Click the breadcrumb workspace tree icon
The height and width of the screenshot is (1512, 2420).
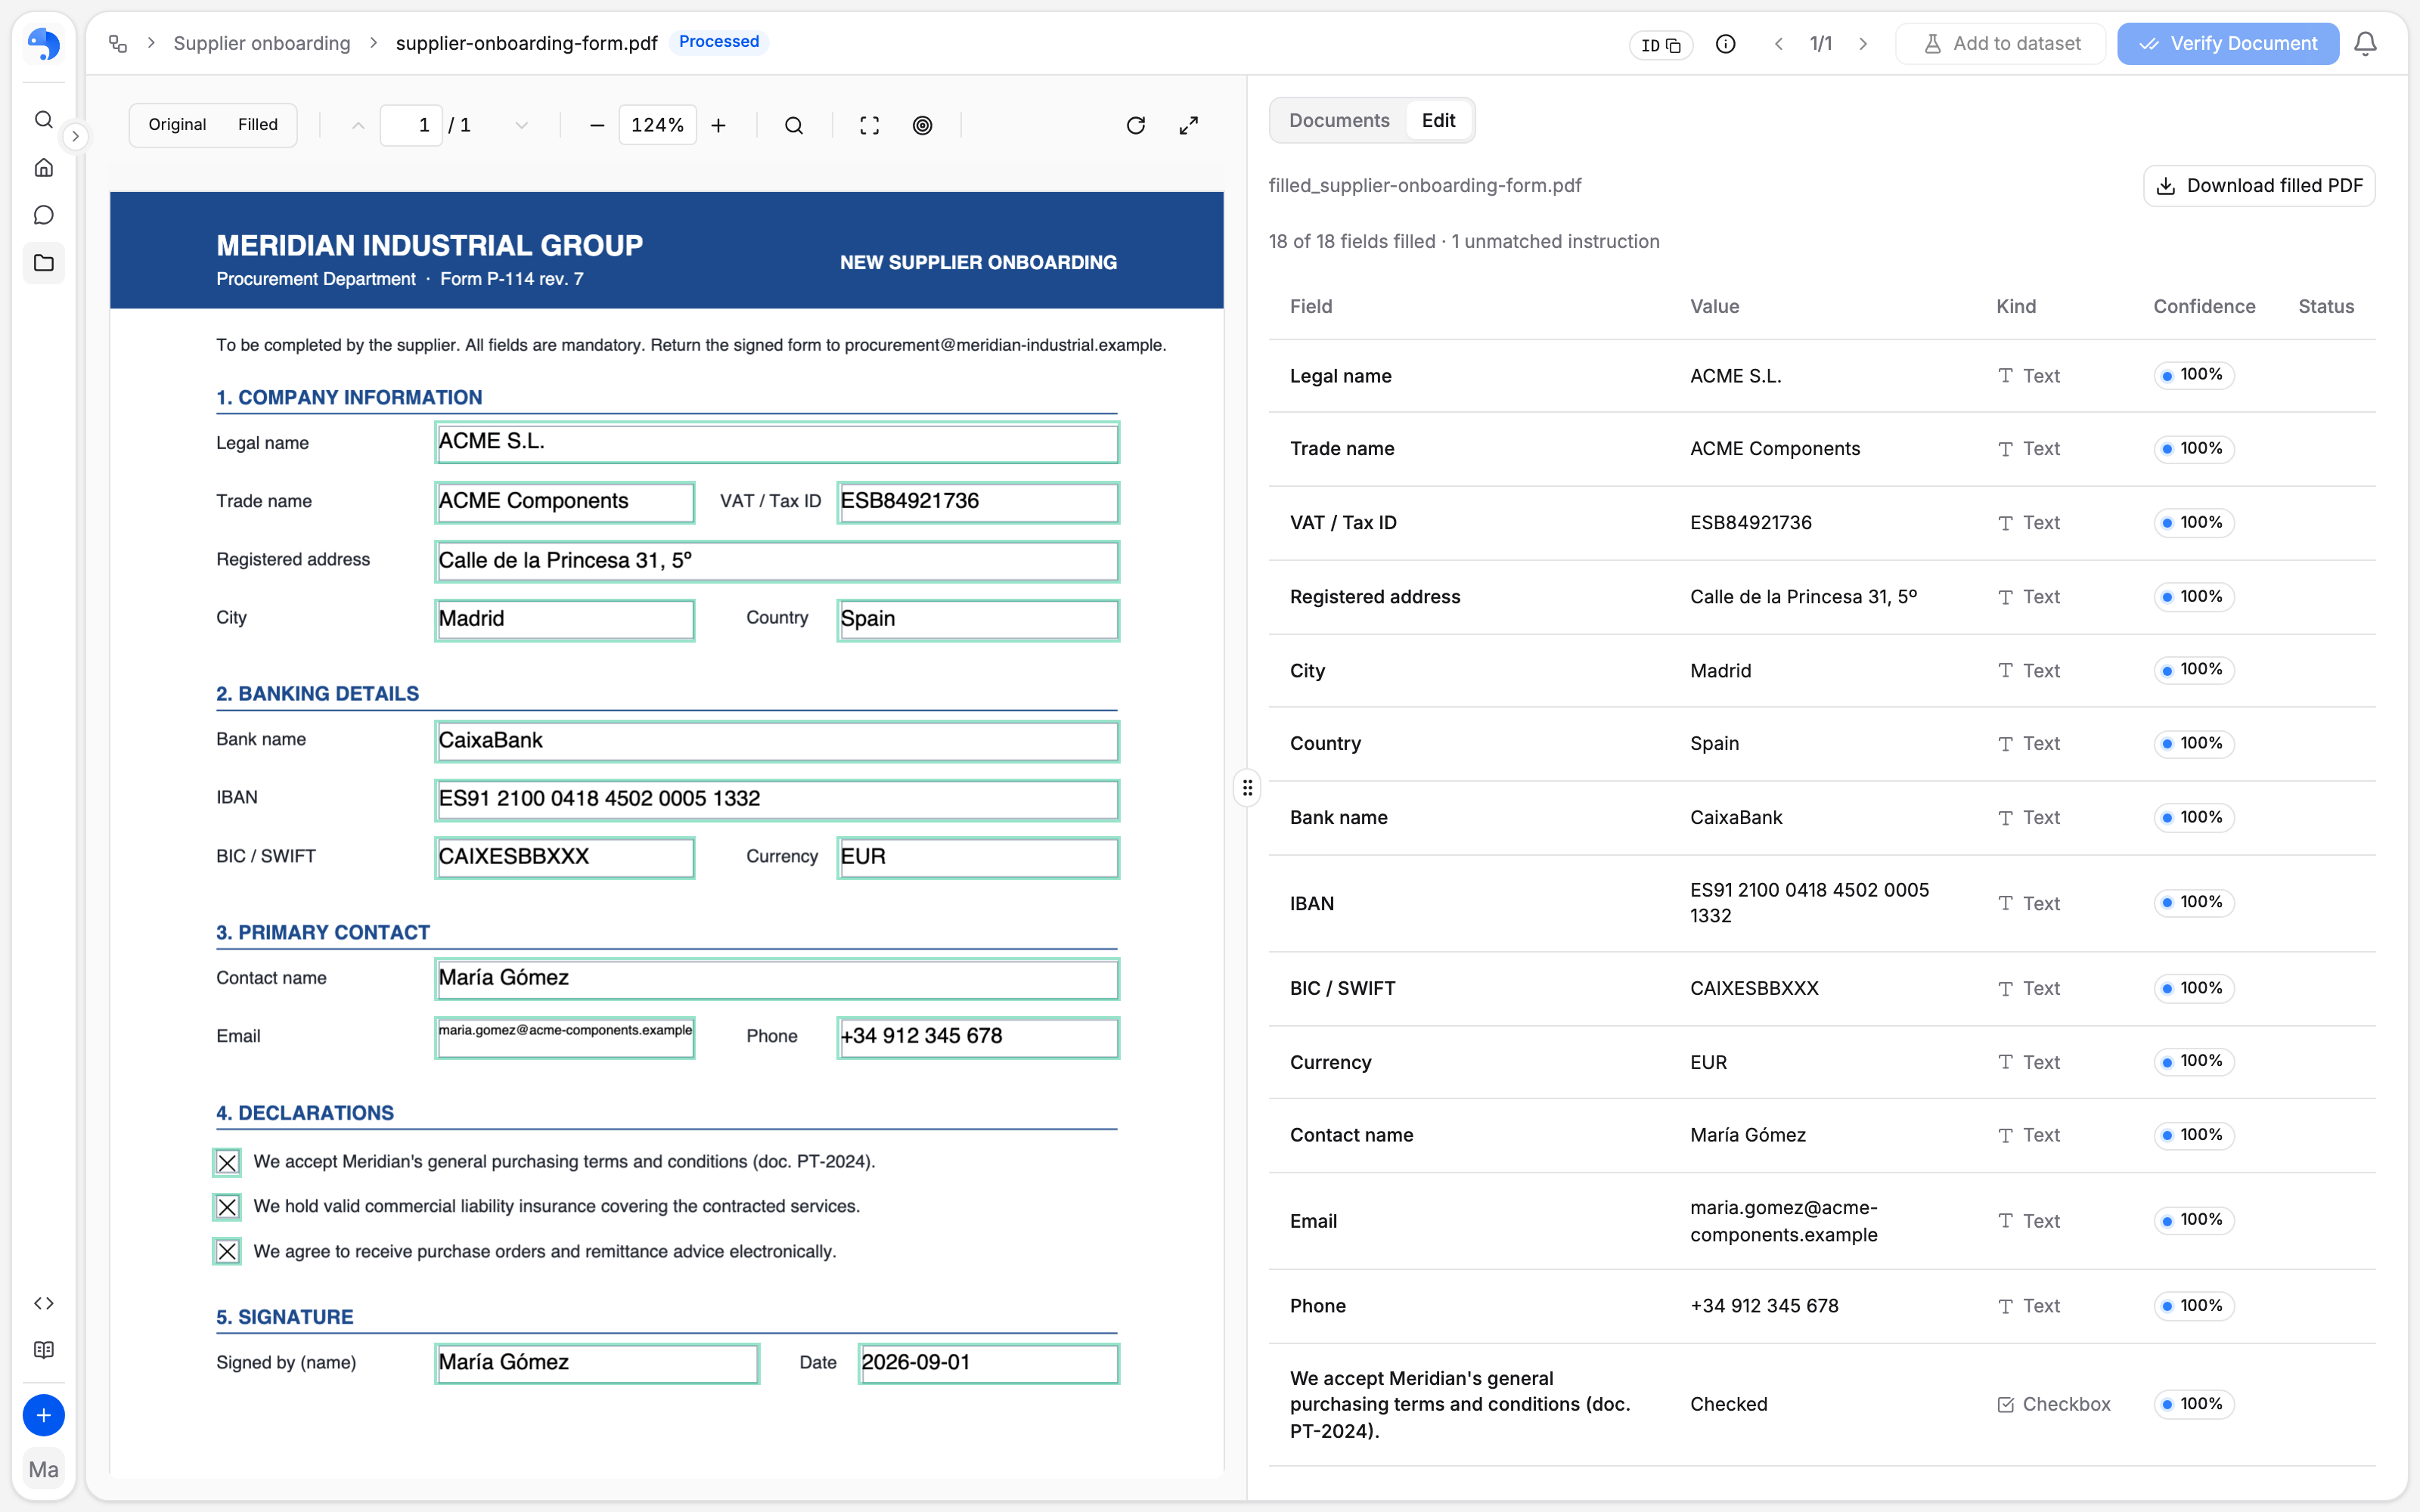[x=118, y=43]
